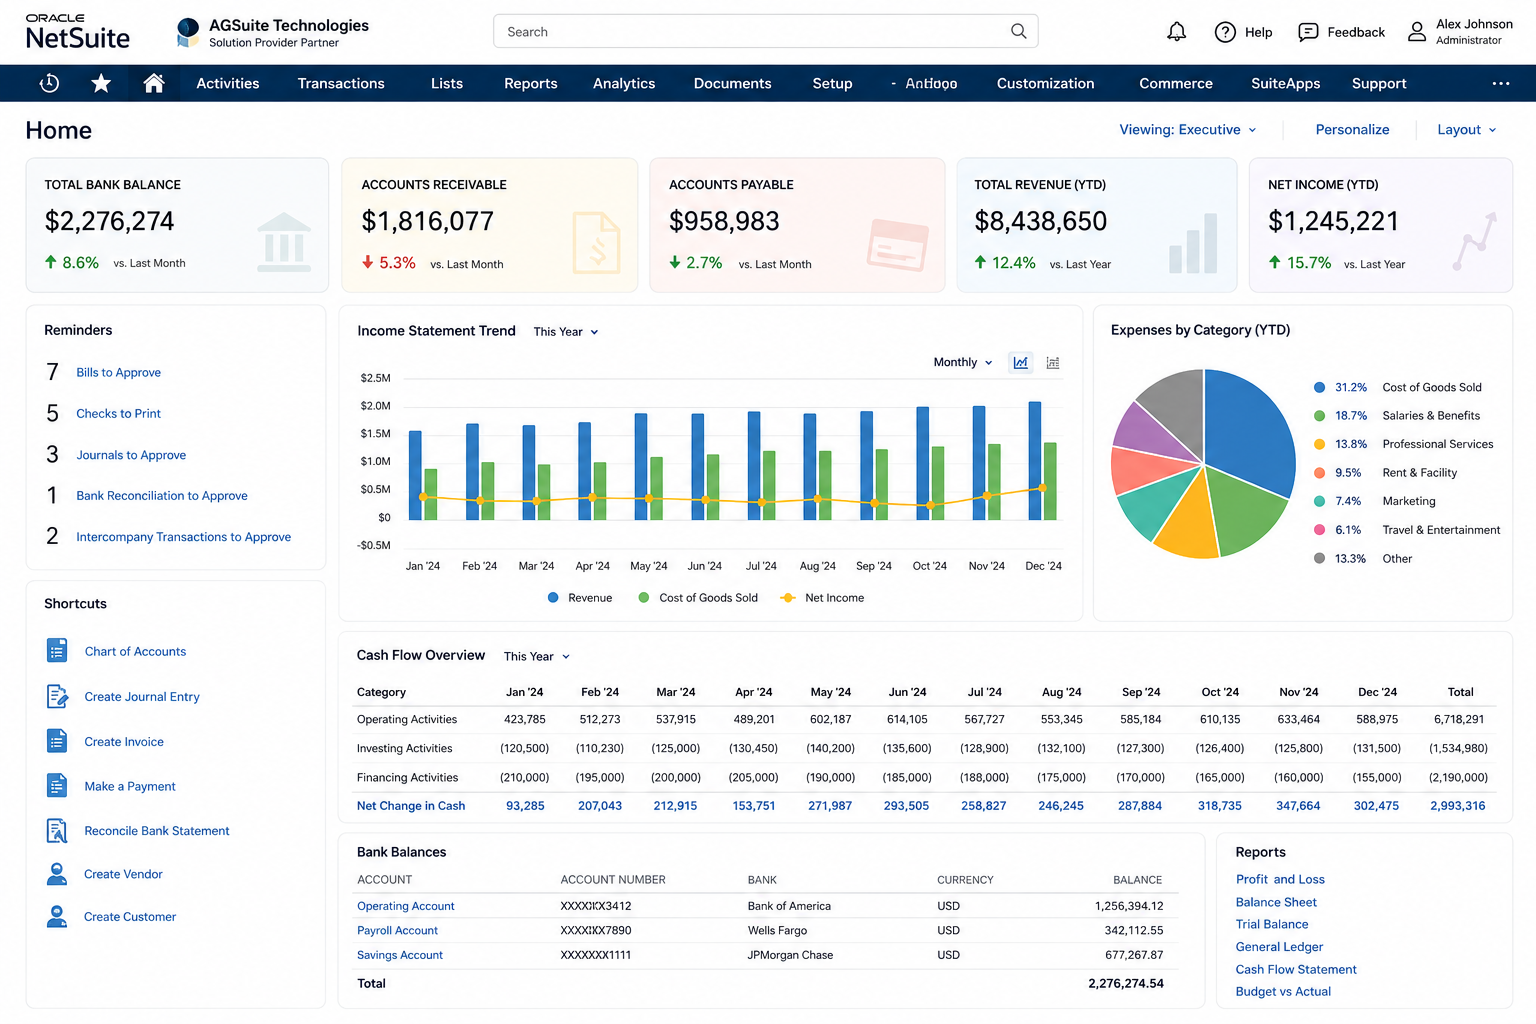This screenshot has height=1024, width=1536.
Task: Open the Documents menu
Action: [732, 84]
